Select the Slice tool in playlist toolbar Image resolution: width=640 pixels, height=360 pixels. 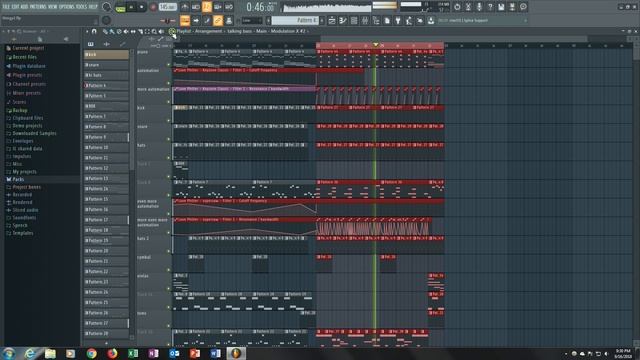[x=140, y=31]
